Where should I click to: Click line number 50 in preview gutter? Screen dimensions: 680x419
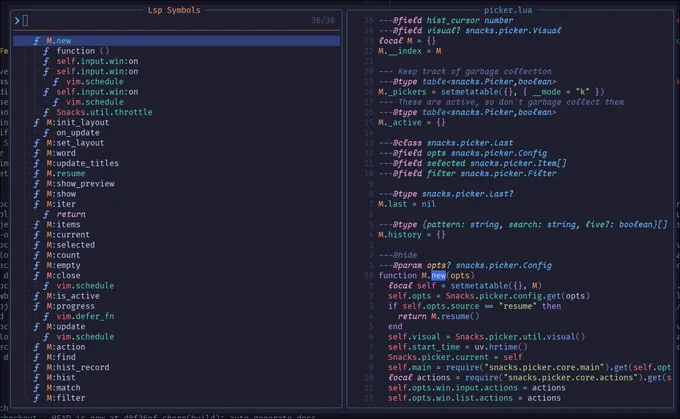pyautogui.click(x=369, y=275)
